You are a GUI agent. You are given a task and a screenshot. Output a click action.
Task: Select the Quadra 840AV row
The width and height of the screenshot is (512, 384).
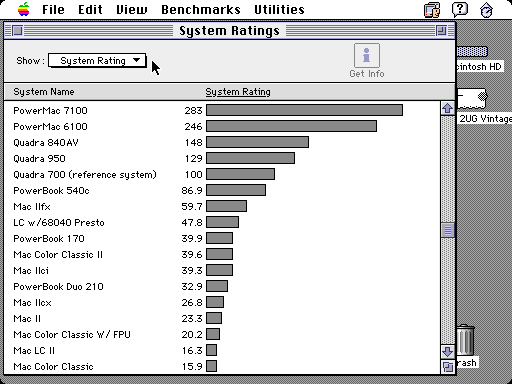point(222,142)
